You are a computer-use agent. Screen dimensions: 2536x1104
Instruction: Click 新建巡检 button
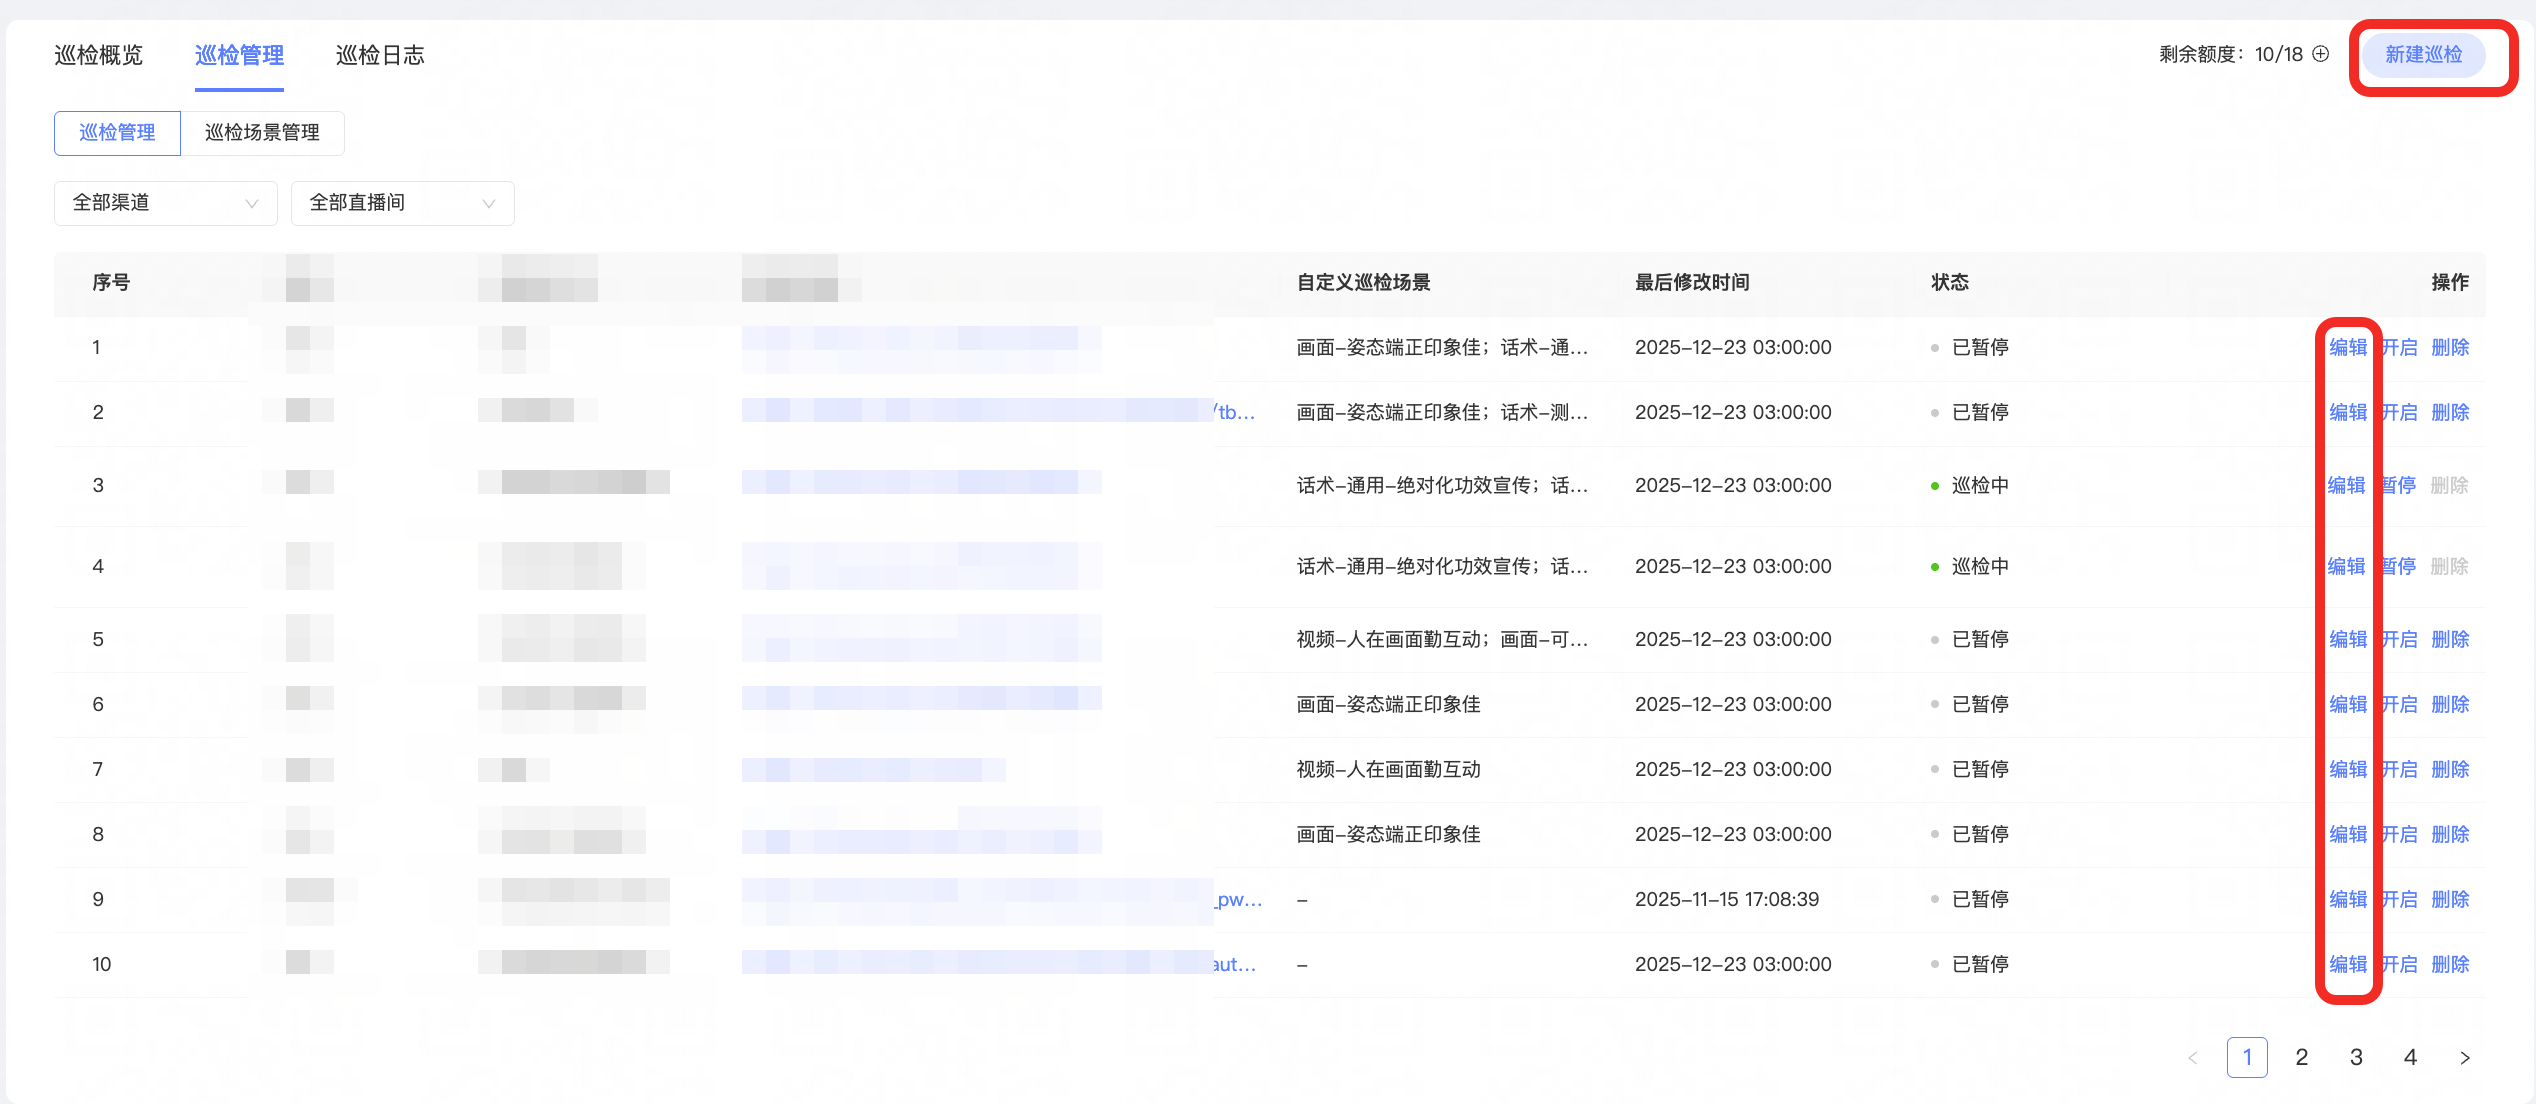(2423, 55)
